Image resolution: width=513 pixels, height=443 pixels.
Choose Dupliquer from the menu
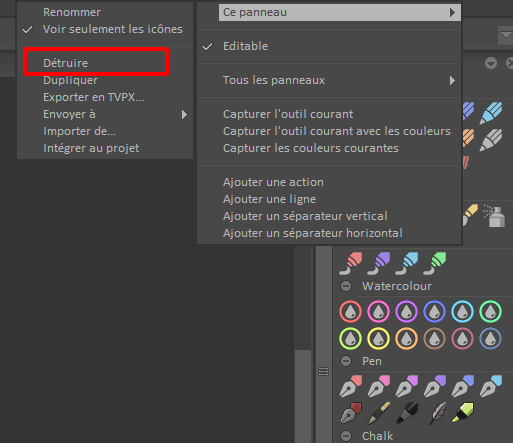point(105,80)
